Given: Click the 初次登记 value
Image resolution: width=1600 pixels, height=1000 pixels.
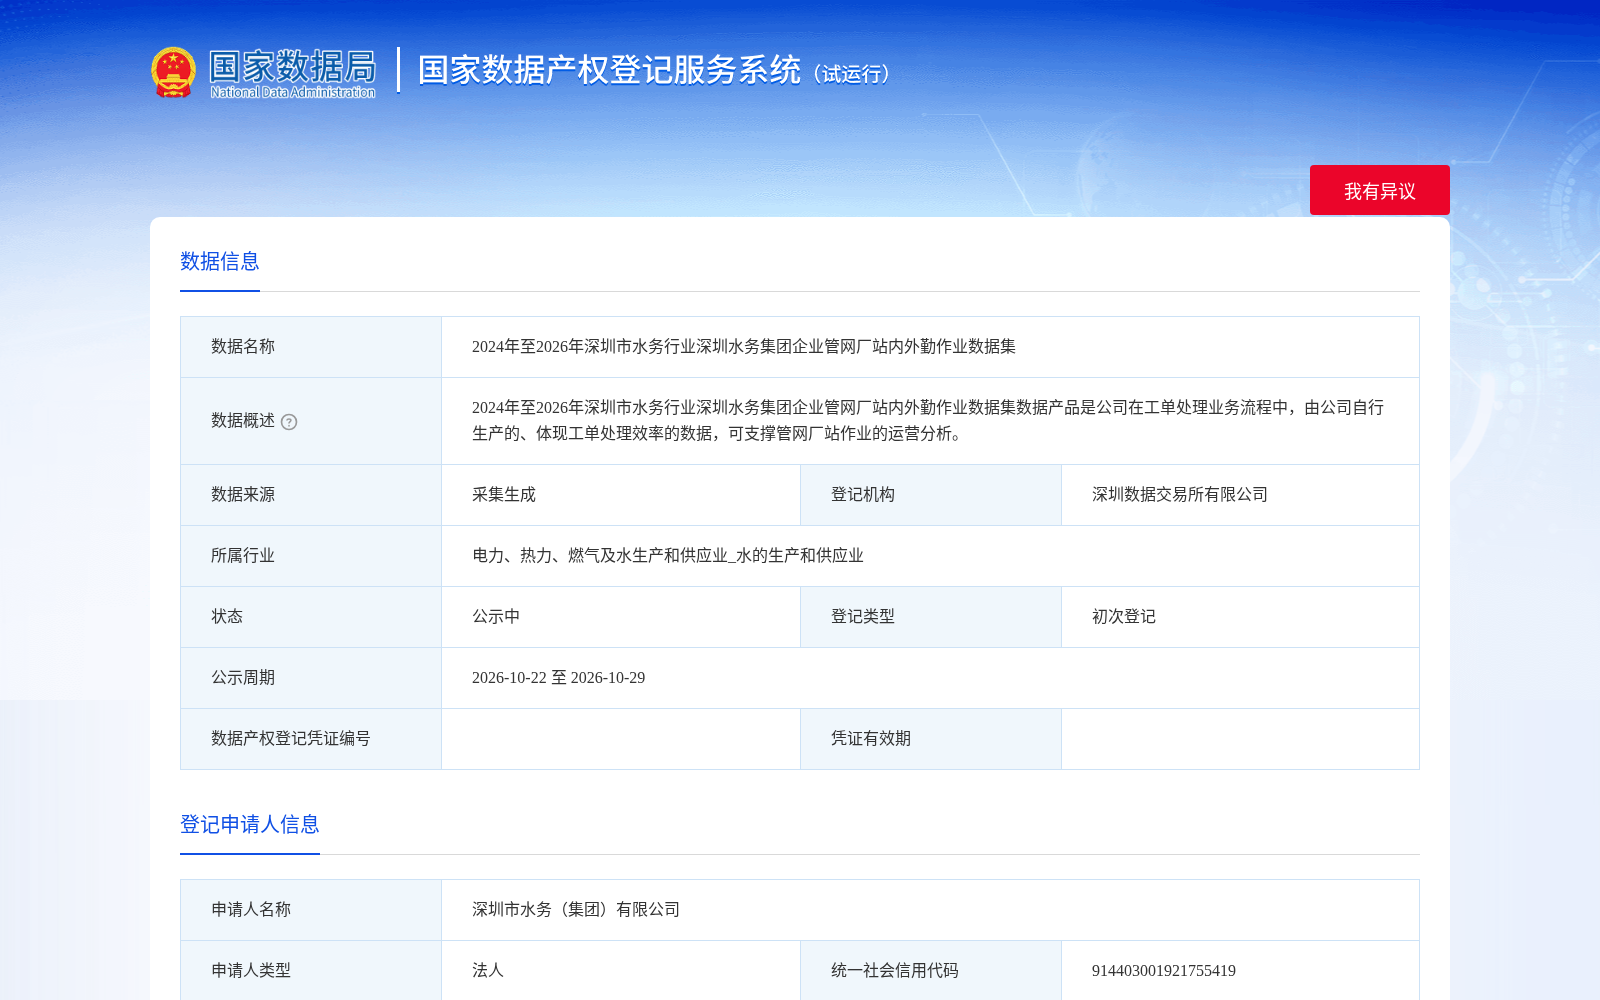Looking at the screenshot, I should [x=1124, y=617].
